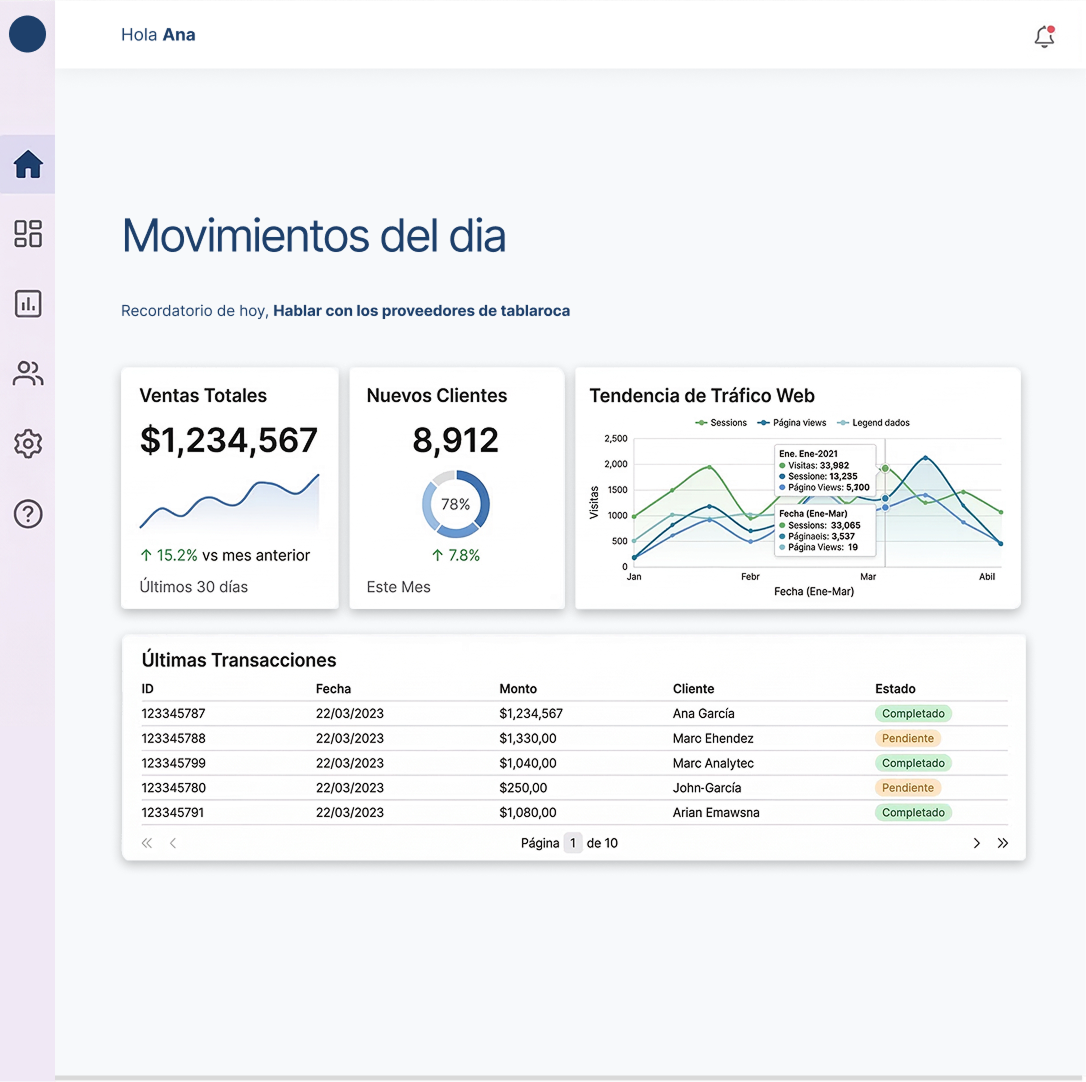
Task: Click the Ene. Ene-2021 chart tooltip
Action: click(824, 470)
